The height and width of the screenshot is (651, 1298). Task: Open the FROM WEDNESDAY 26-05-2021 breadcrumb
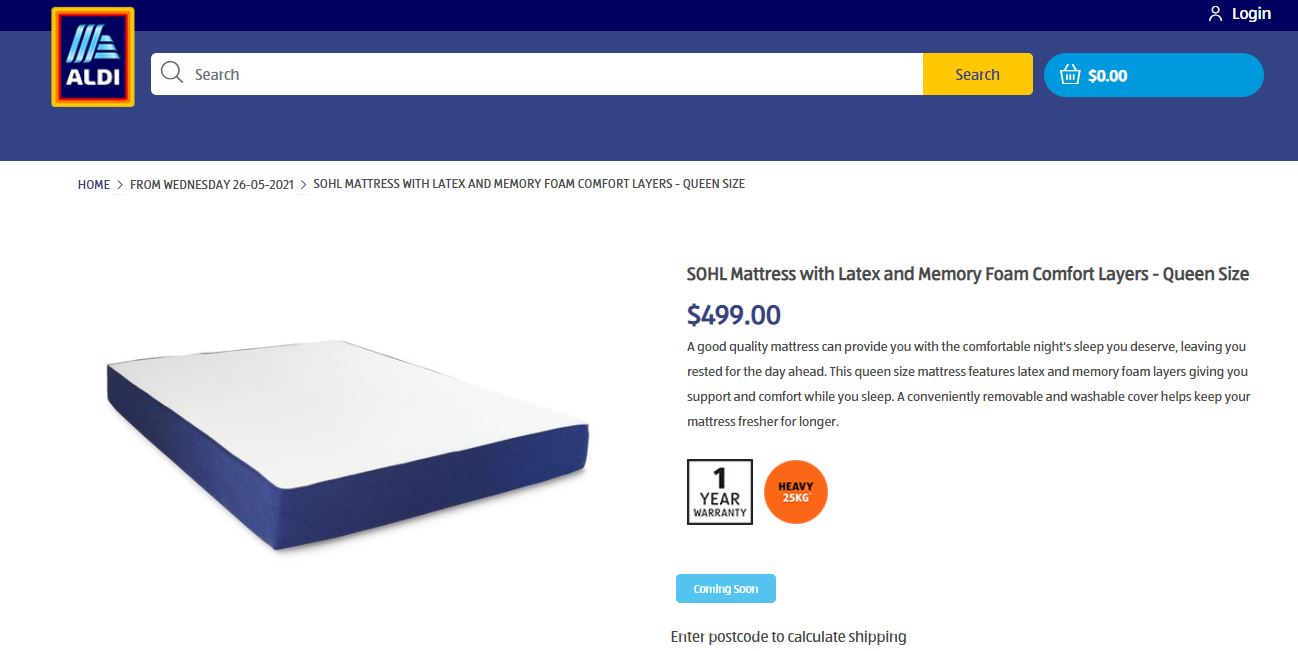pos(210,184)
